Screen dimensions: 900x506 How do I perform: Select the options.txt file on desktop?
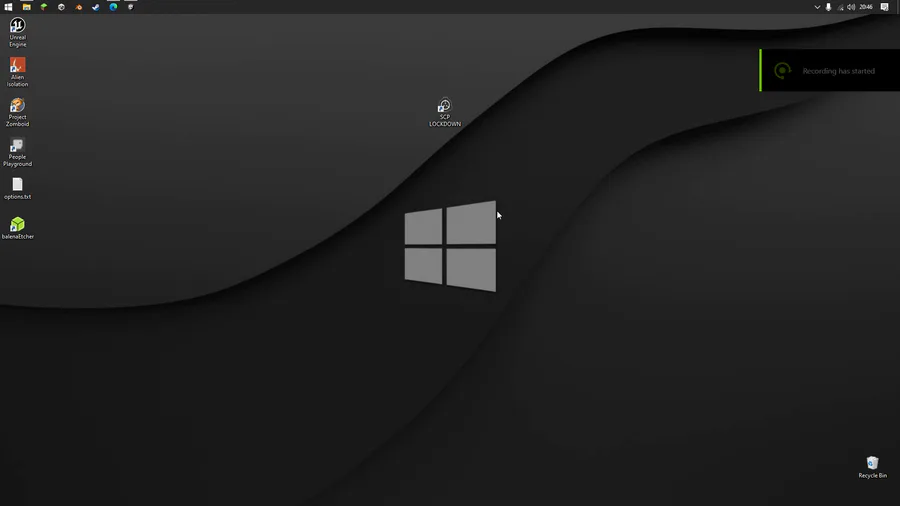coord(18,189)
